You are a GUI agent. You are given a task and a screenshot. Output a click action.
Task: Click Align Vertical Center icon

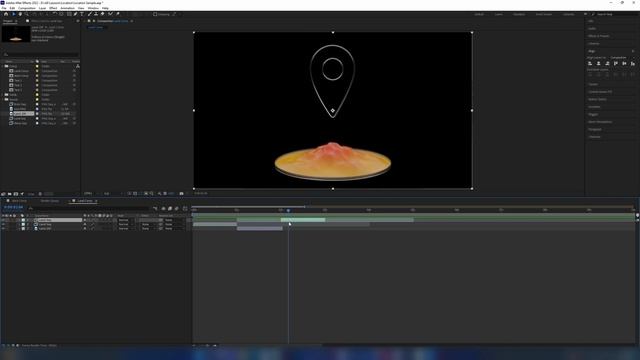[x=624, y=63]
